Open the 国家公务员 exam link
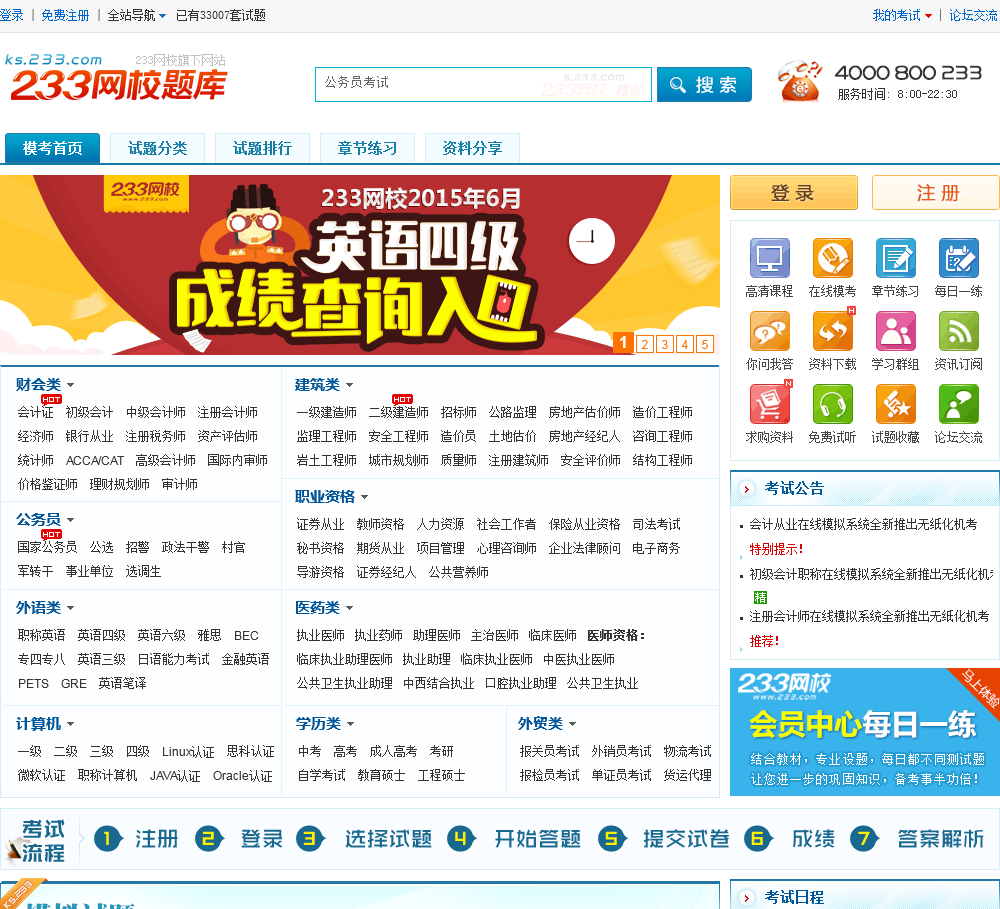 [47, 547]
